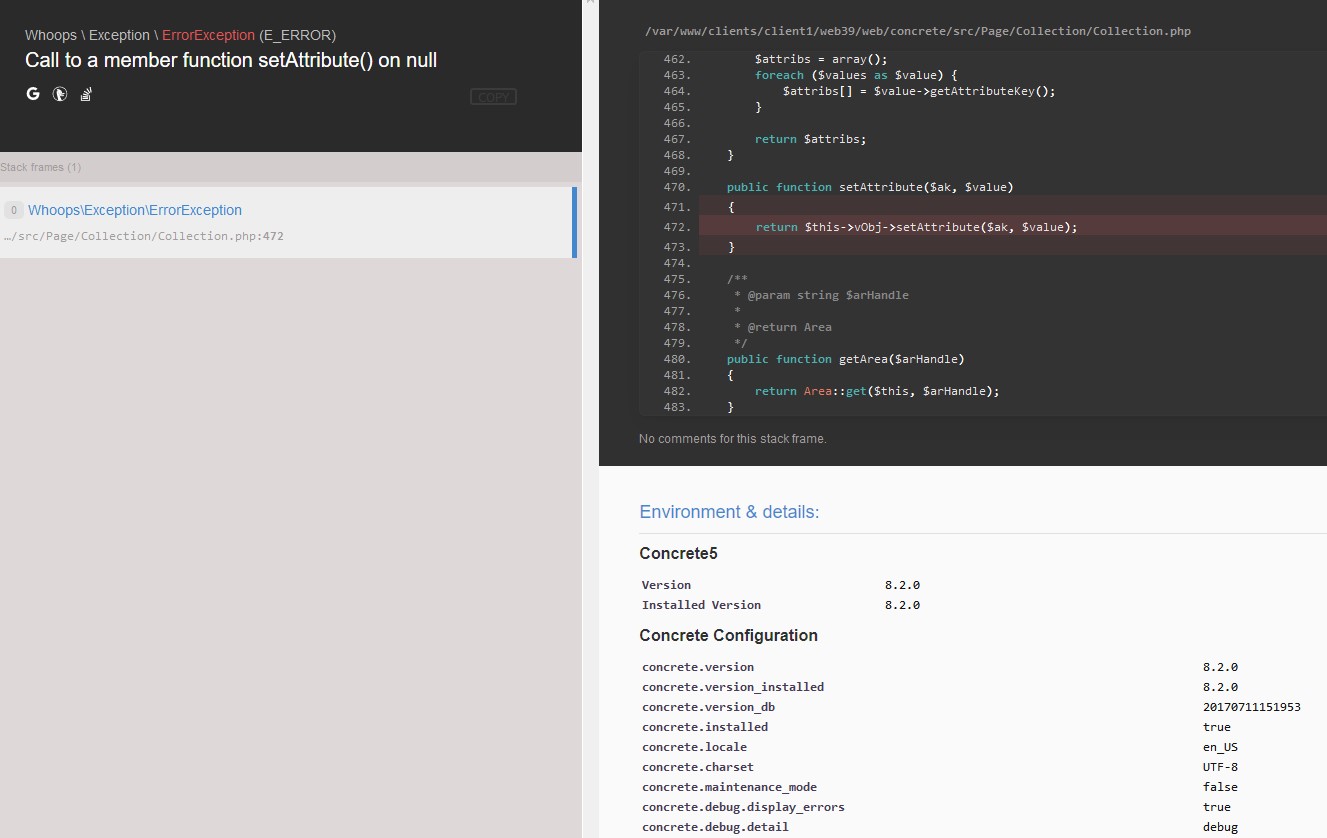The image size is (1327, 838).
Task: Search the error on Stack Overflow
Action: pos(85,93)
